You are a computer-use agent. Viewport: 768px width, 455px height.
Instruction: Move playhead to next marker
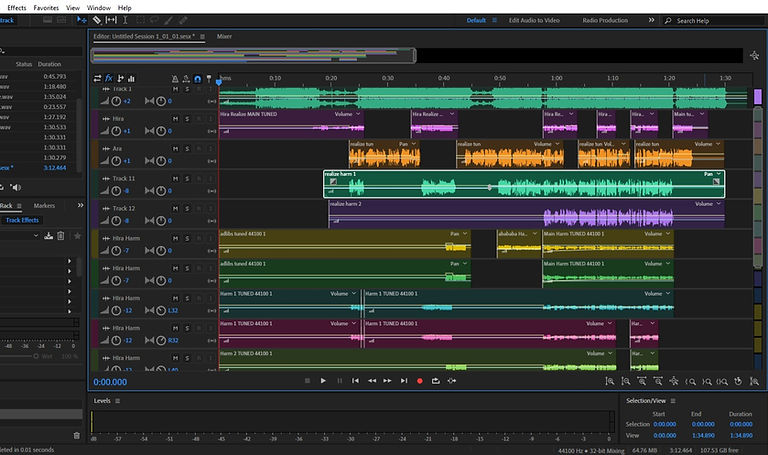coord(404,381)
